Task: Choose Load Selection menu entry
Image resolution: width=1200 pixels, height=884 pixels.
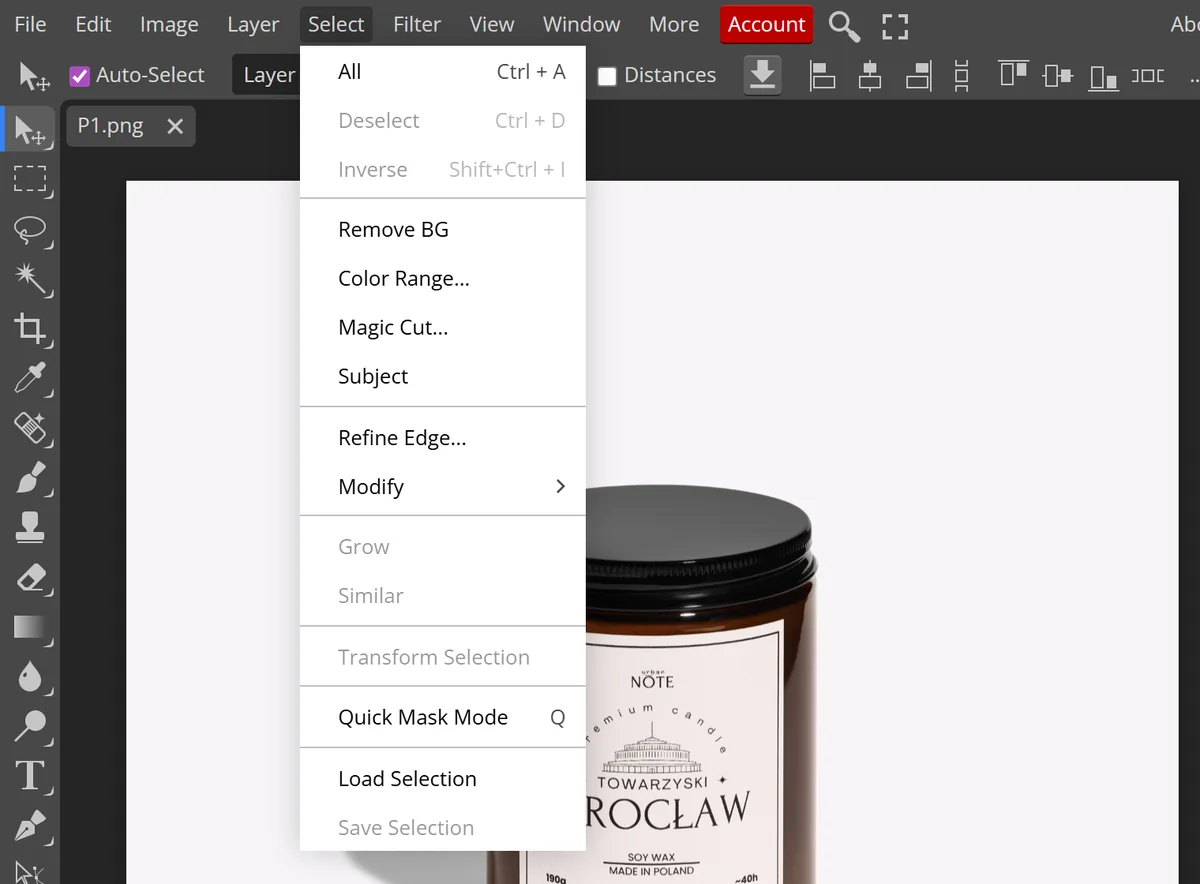Action: (x=442, y=779)
